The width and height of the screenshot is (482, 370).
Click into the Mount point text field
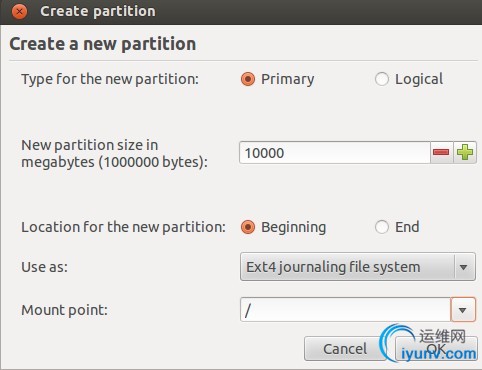point(345,310)
